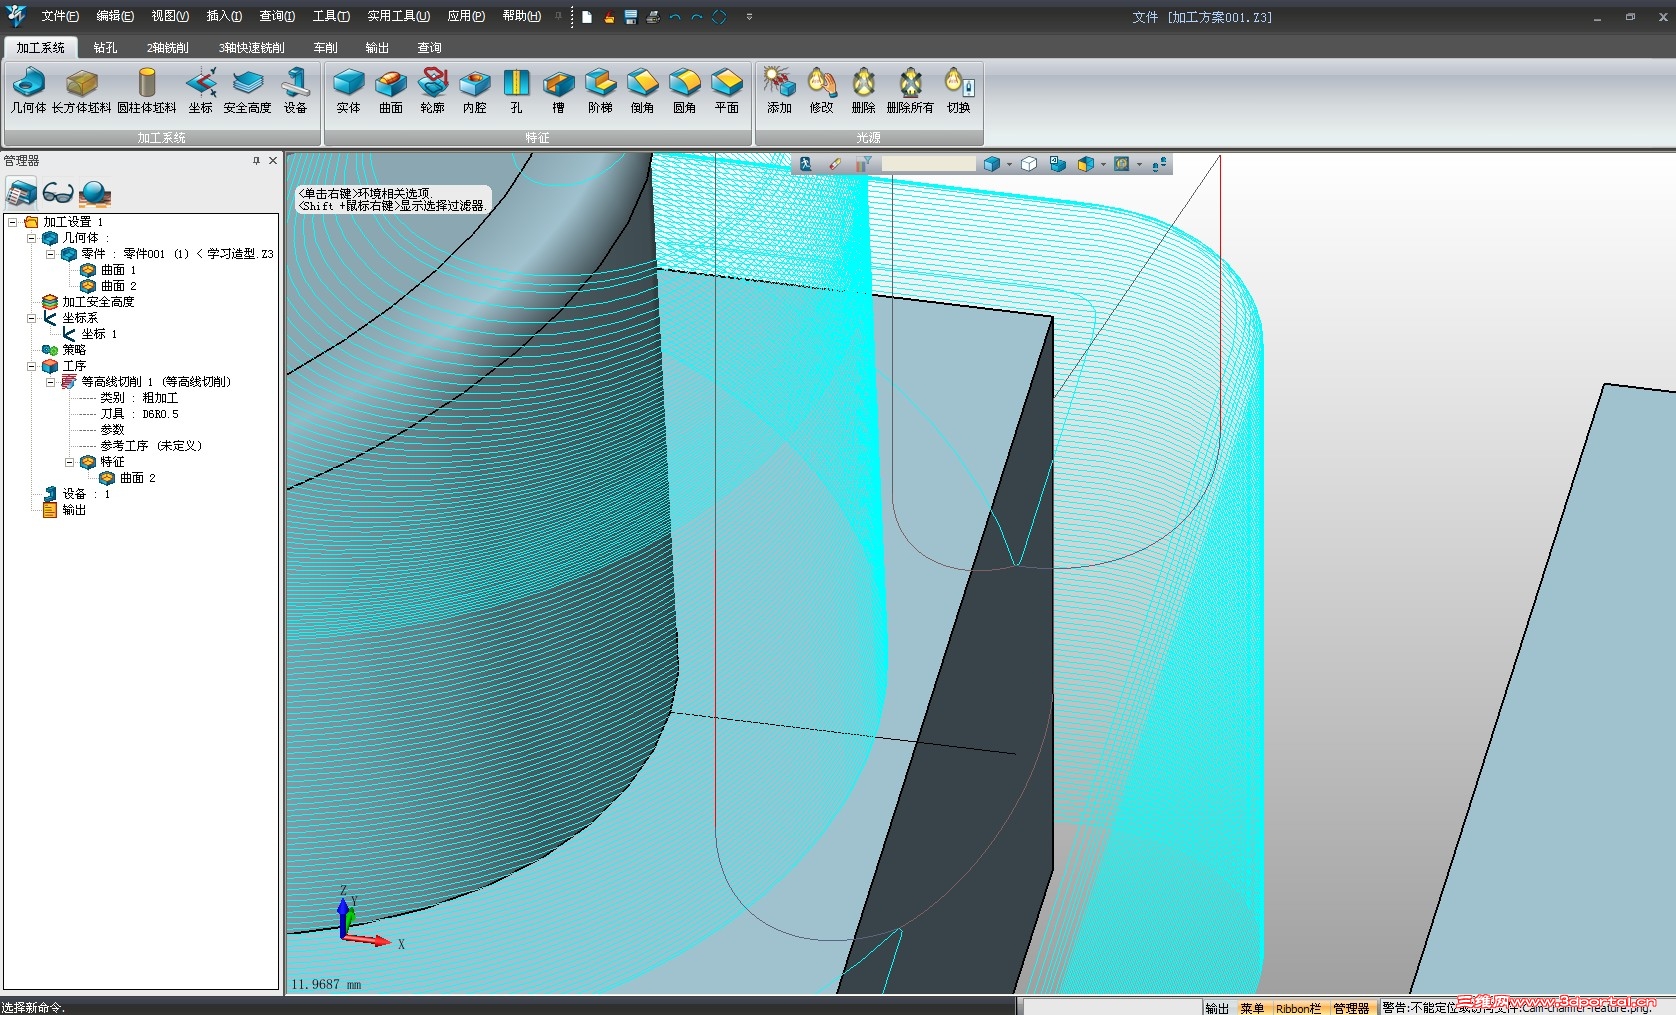Open the 安全高度 safe height tool
1676x1015 pixels.
tap(247, 90)
